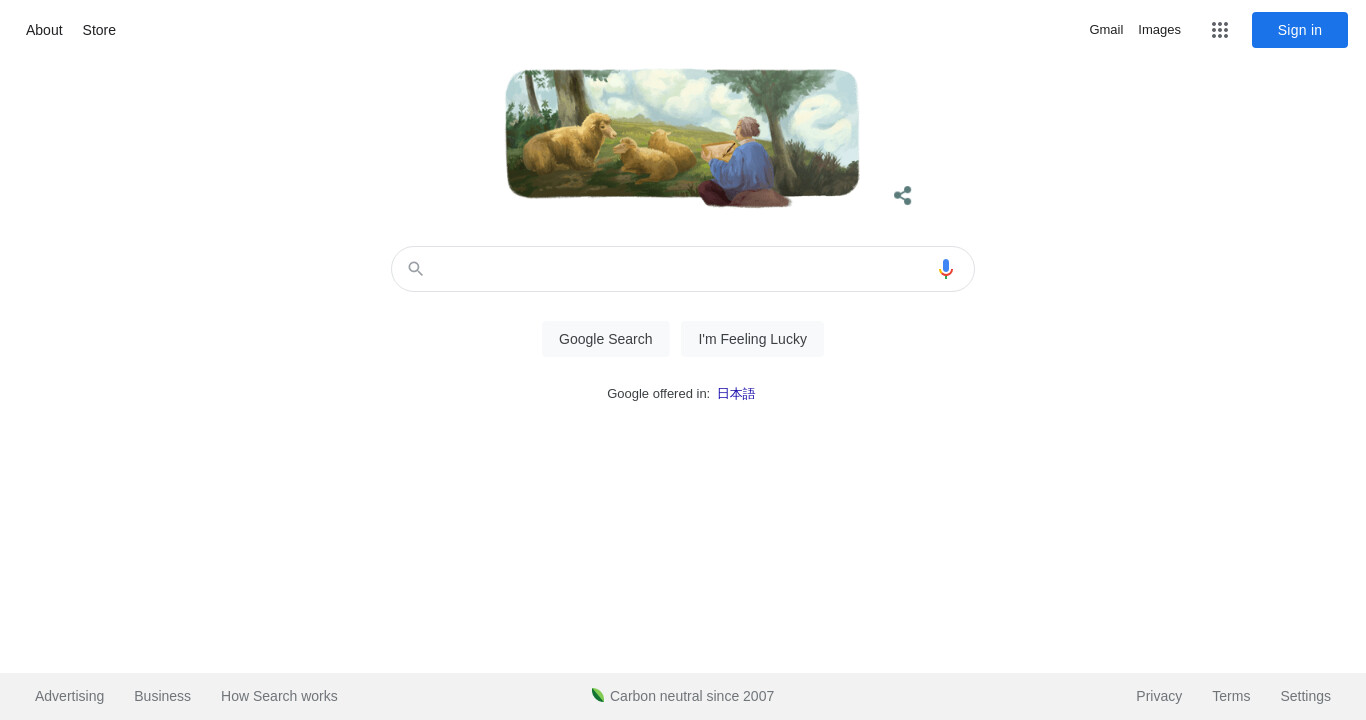Click the I'm Feeling Lucky button

tap(753, 339)
